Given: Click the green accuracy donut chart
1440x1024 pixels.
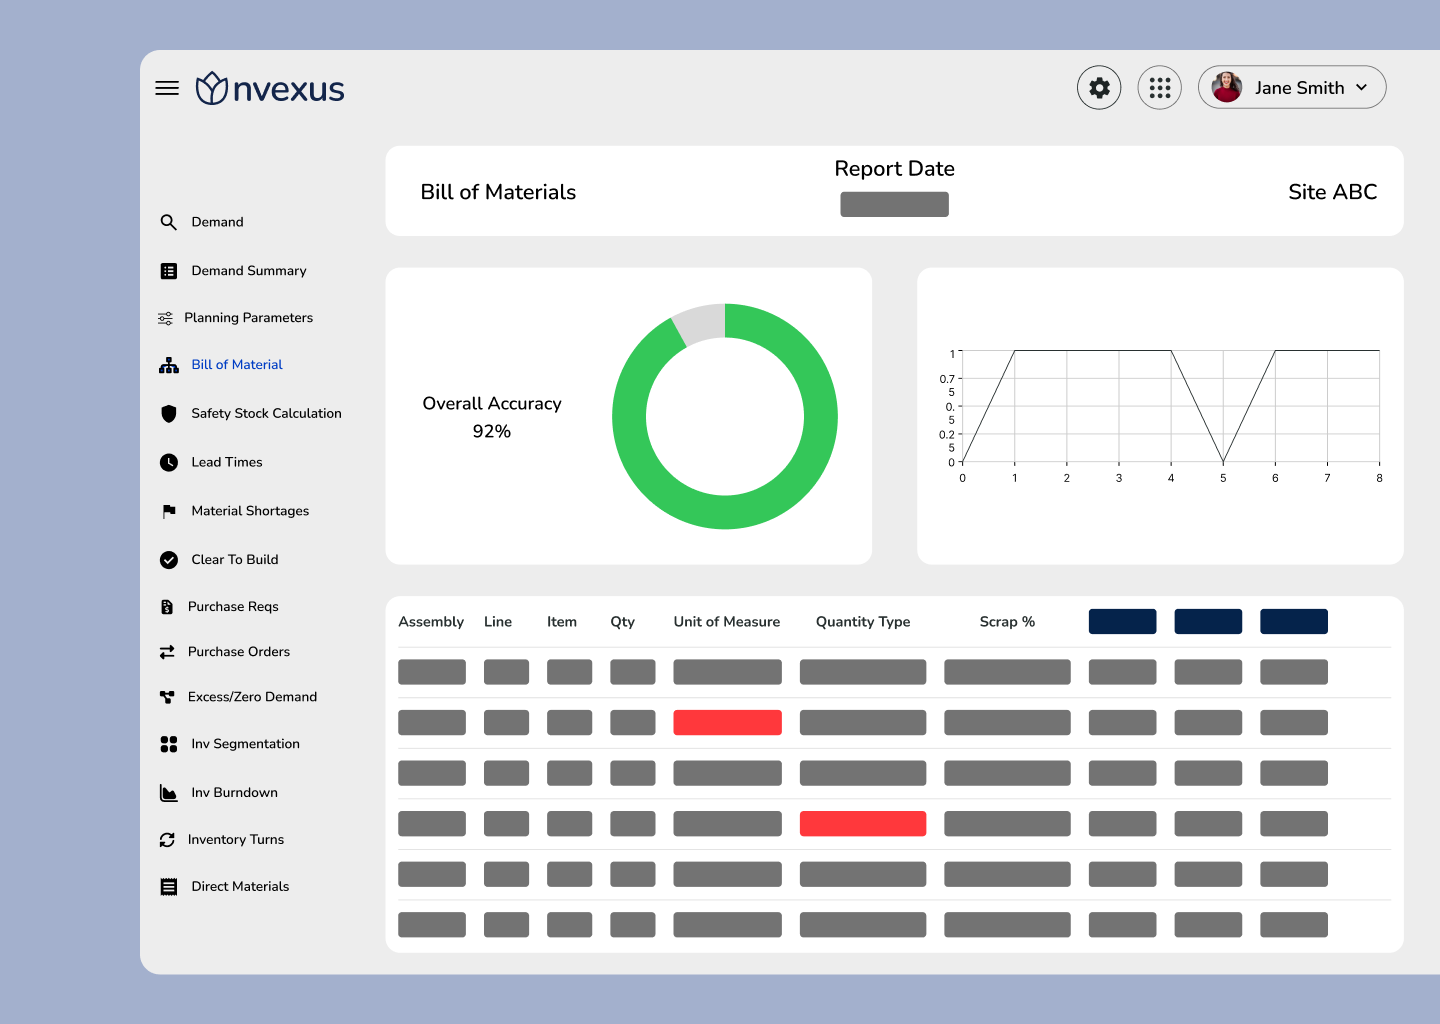Looking at the screenshot, I should click(x=725, y=416).
